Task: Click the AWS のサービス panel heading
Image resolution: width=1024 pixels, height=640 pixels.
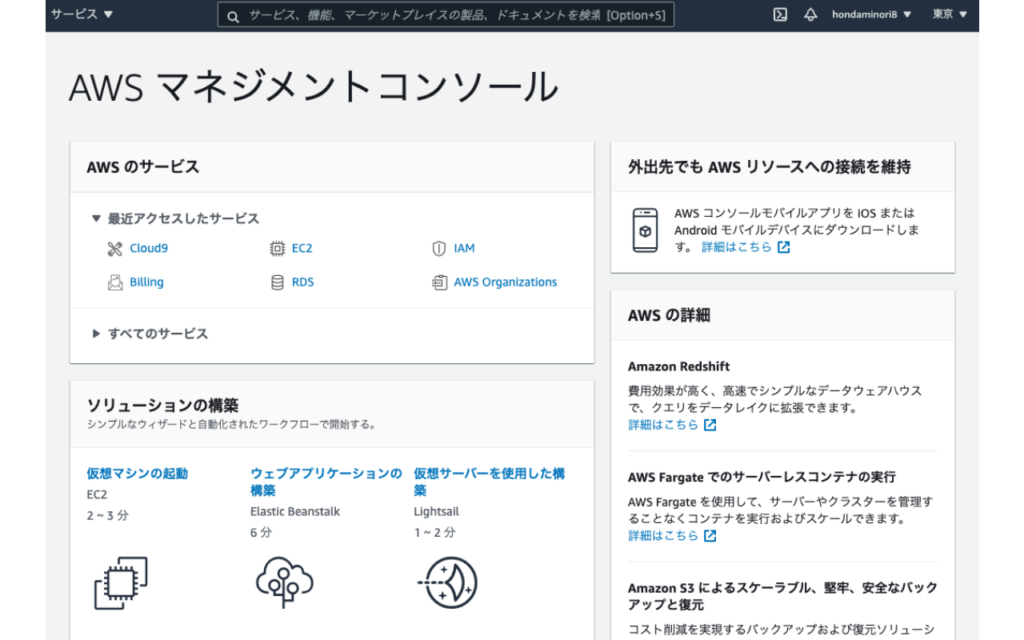Action: pyautogui.click(x=143, y=167)
